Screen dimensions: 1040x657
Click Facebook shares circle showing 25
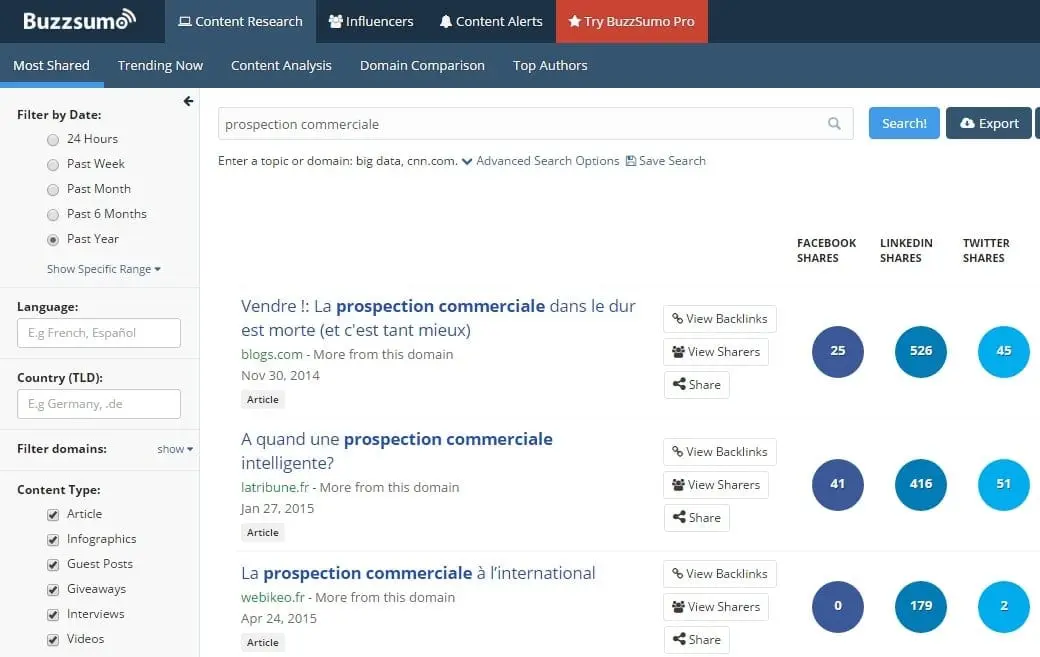pos(838,351)
